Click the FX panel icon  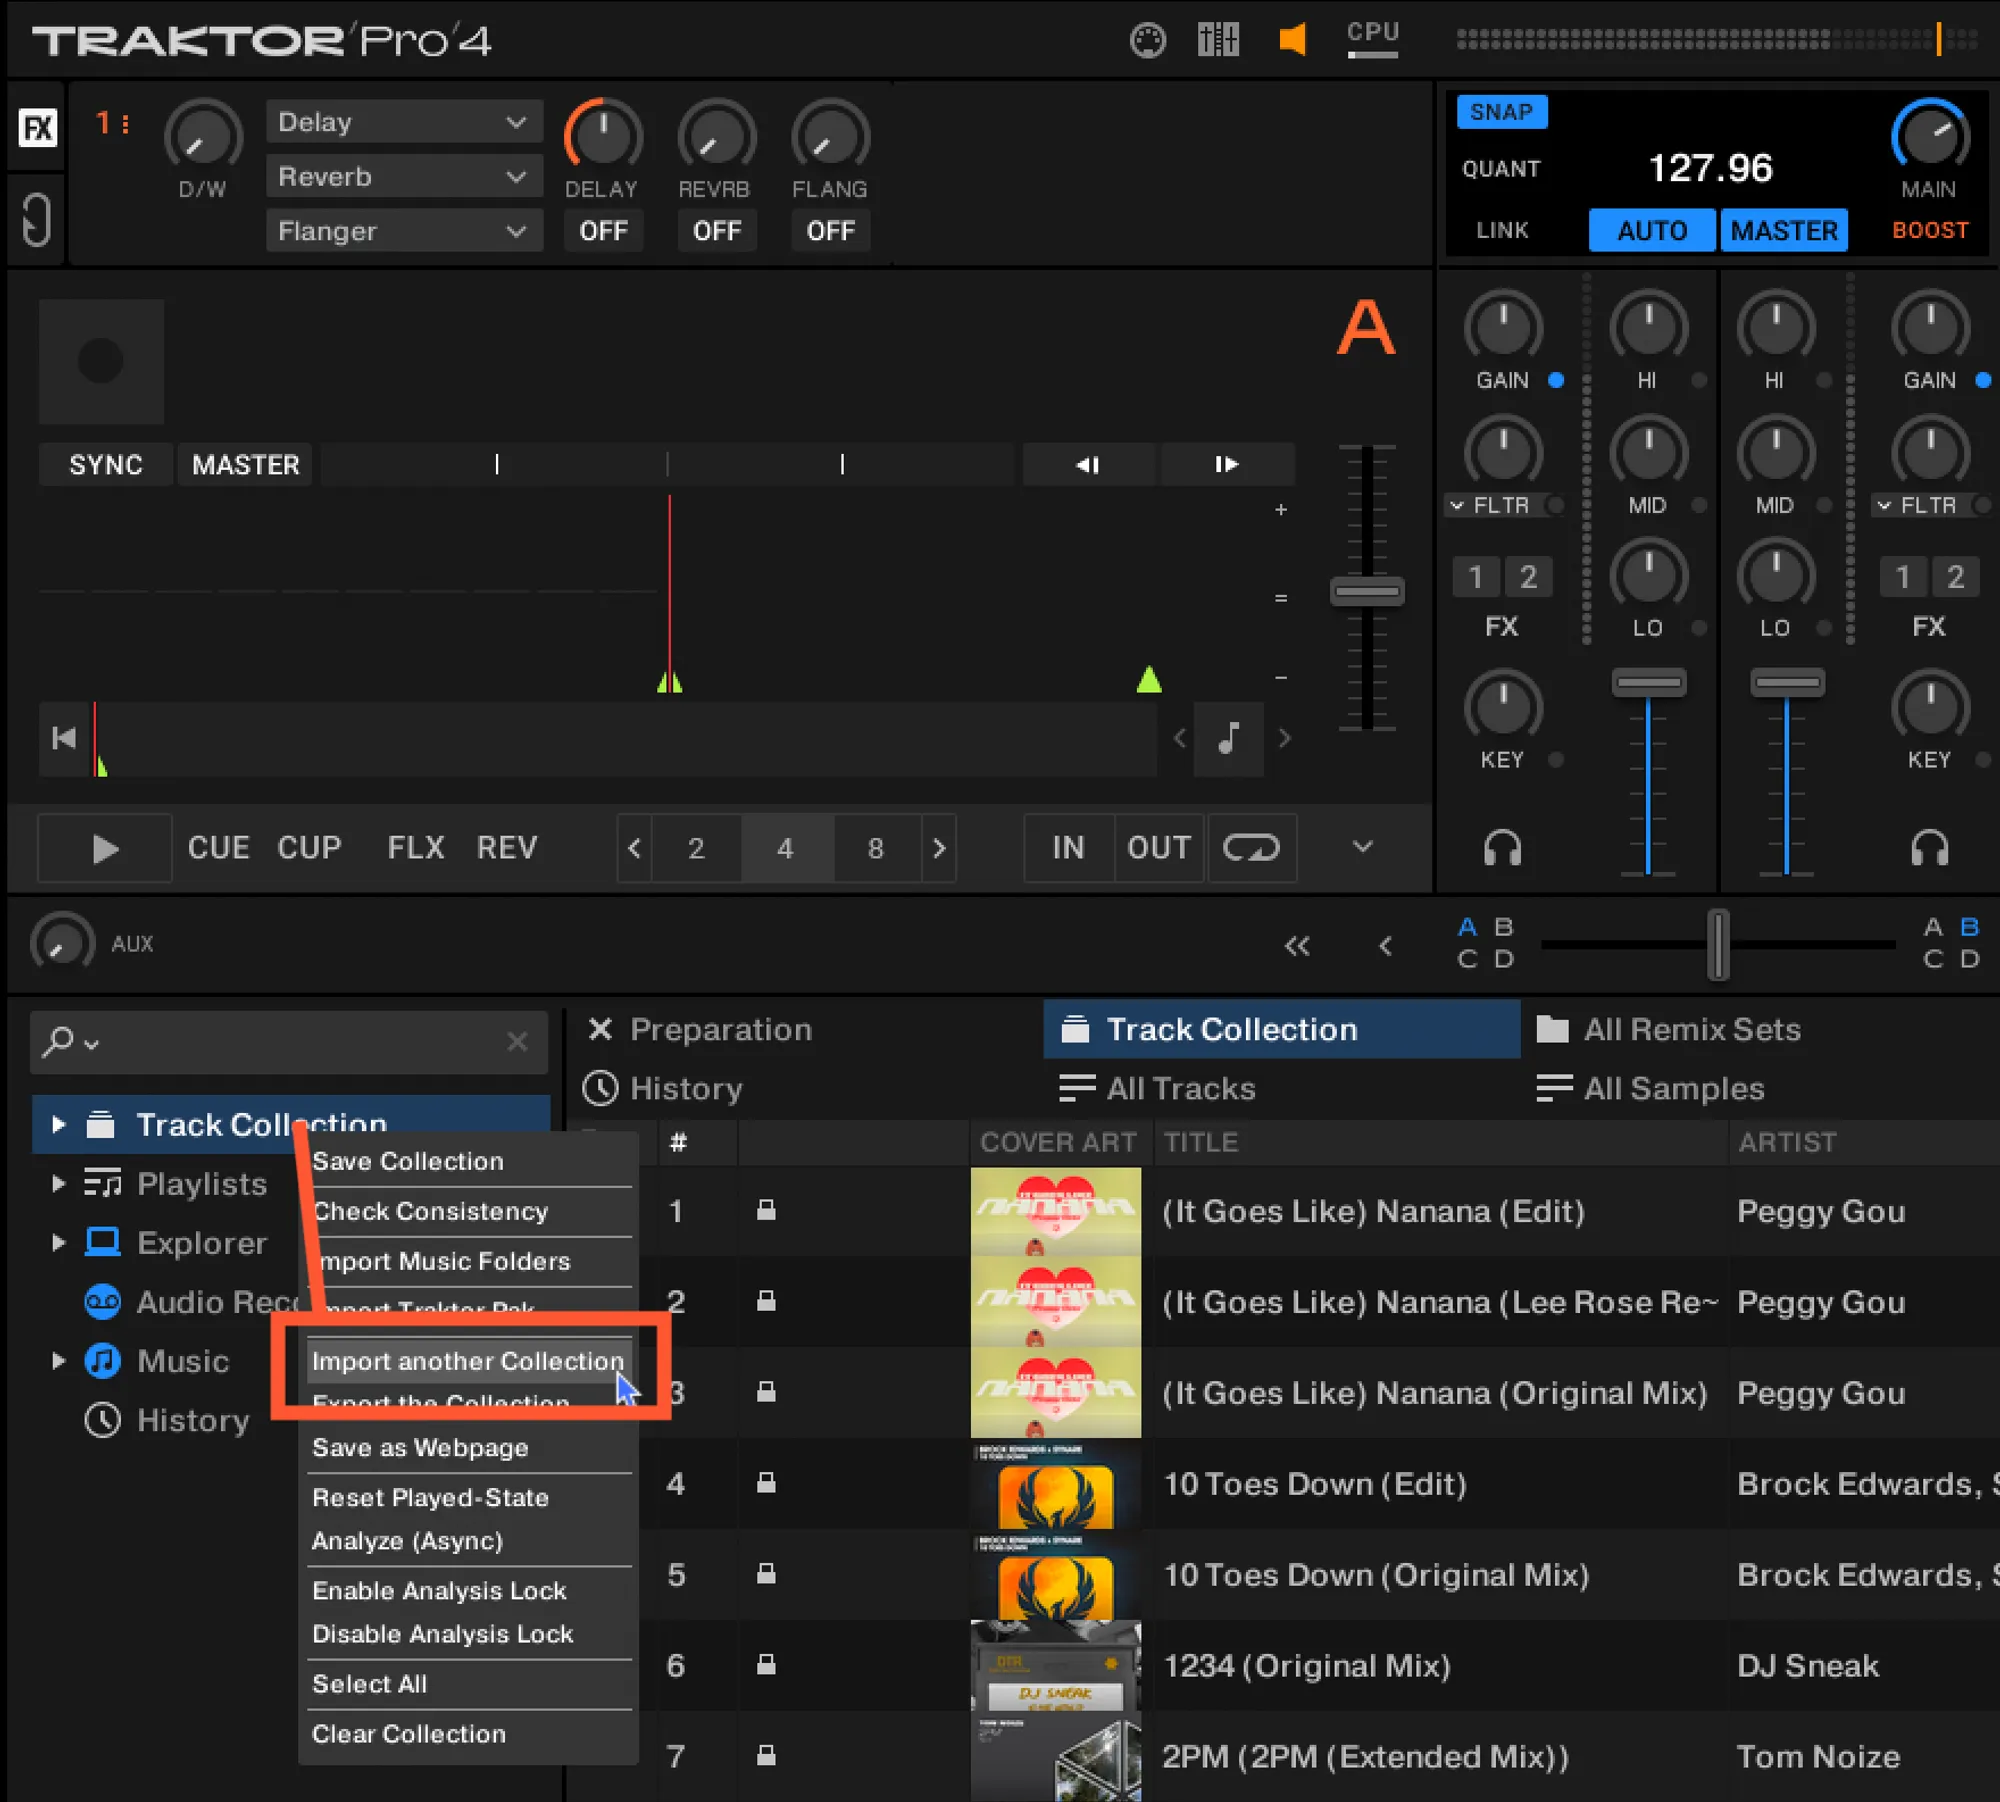(x=38, y=128)
